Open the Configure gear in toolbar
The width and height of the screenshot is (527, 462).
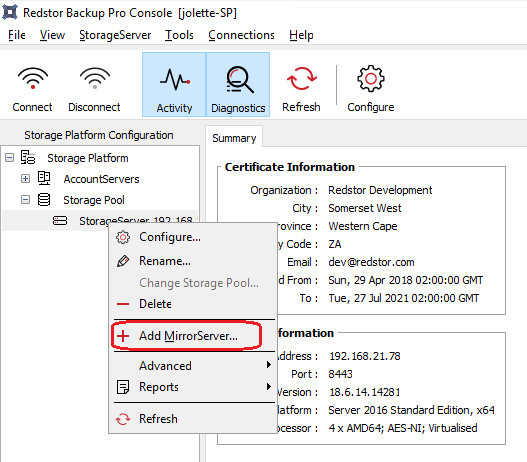coord(370,79)
